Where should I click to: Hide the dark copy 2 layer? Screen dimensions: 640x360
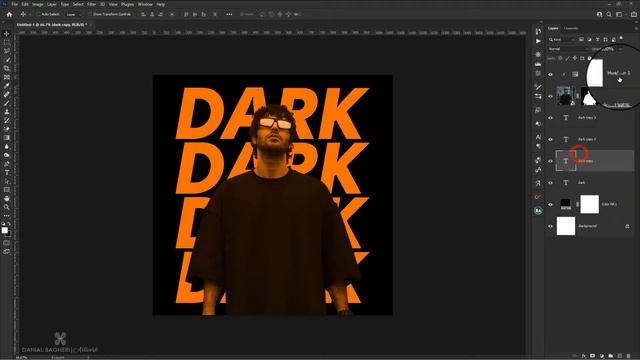pyautogui.click(x=550, y=139)
